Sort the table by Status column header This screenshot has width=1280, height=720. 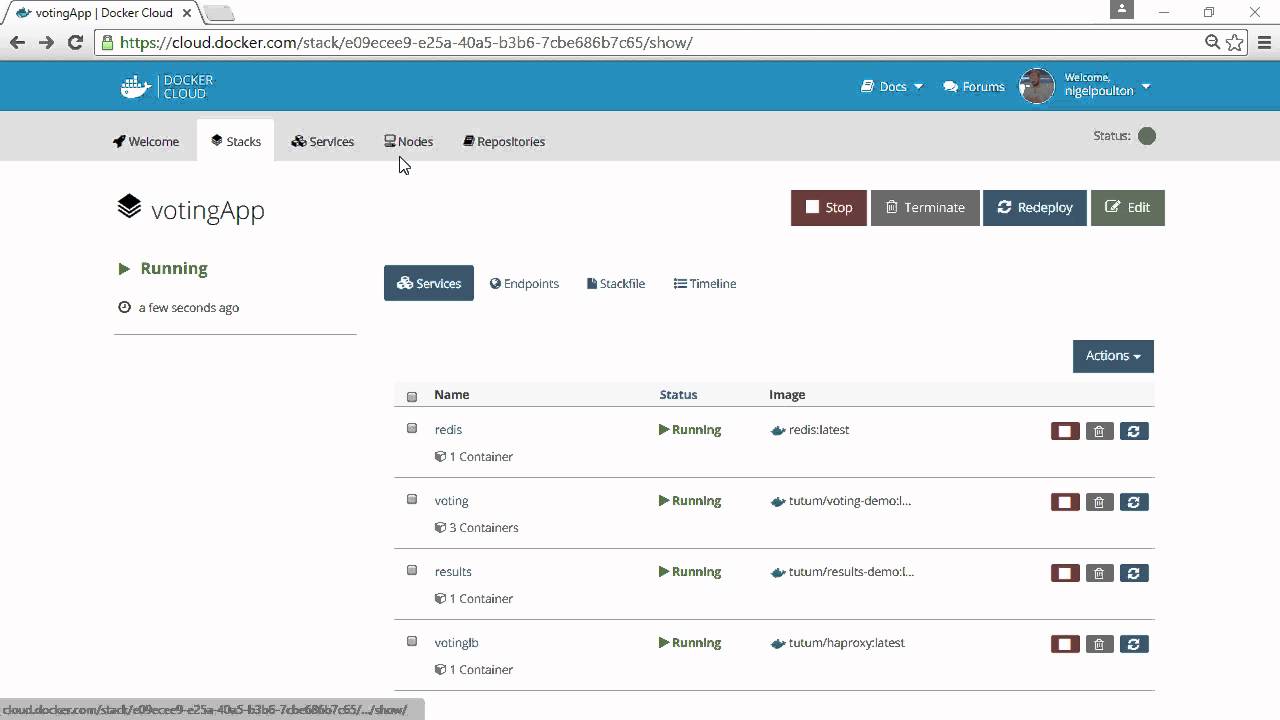point(678,395)
